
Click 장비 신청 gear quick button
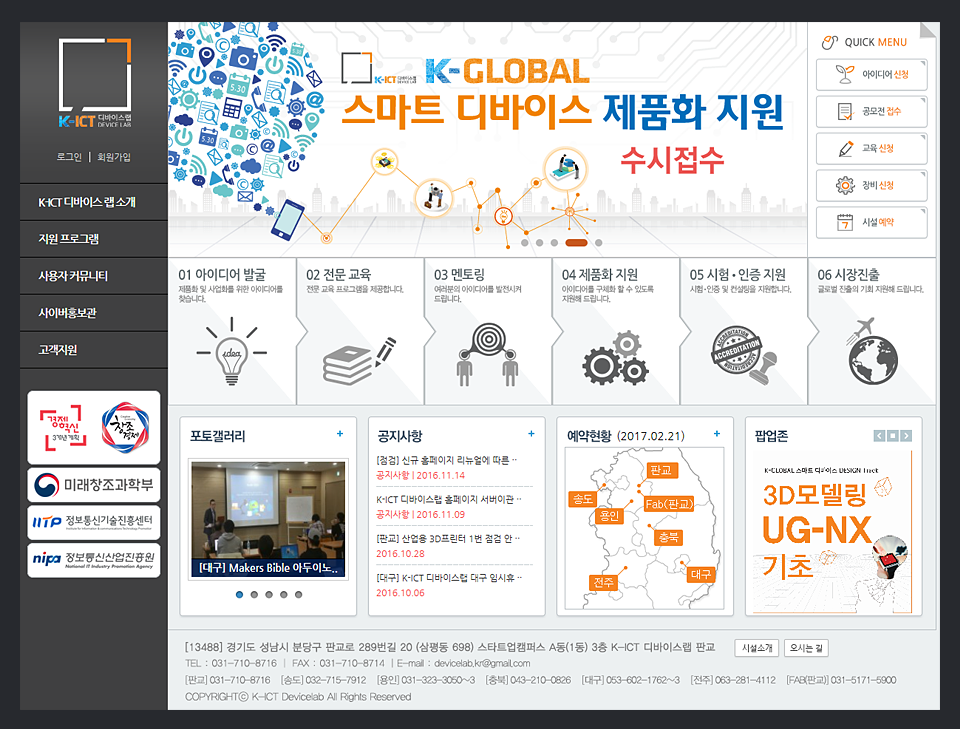click(871, 185)
